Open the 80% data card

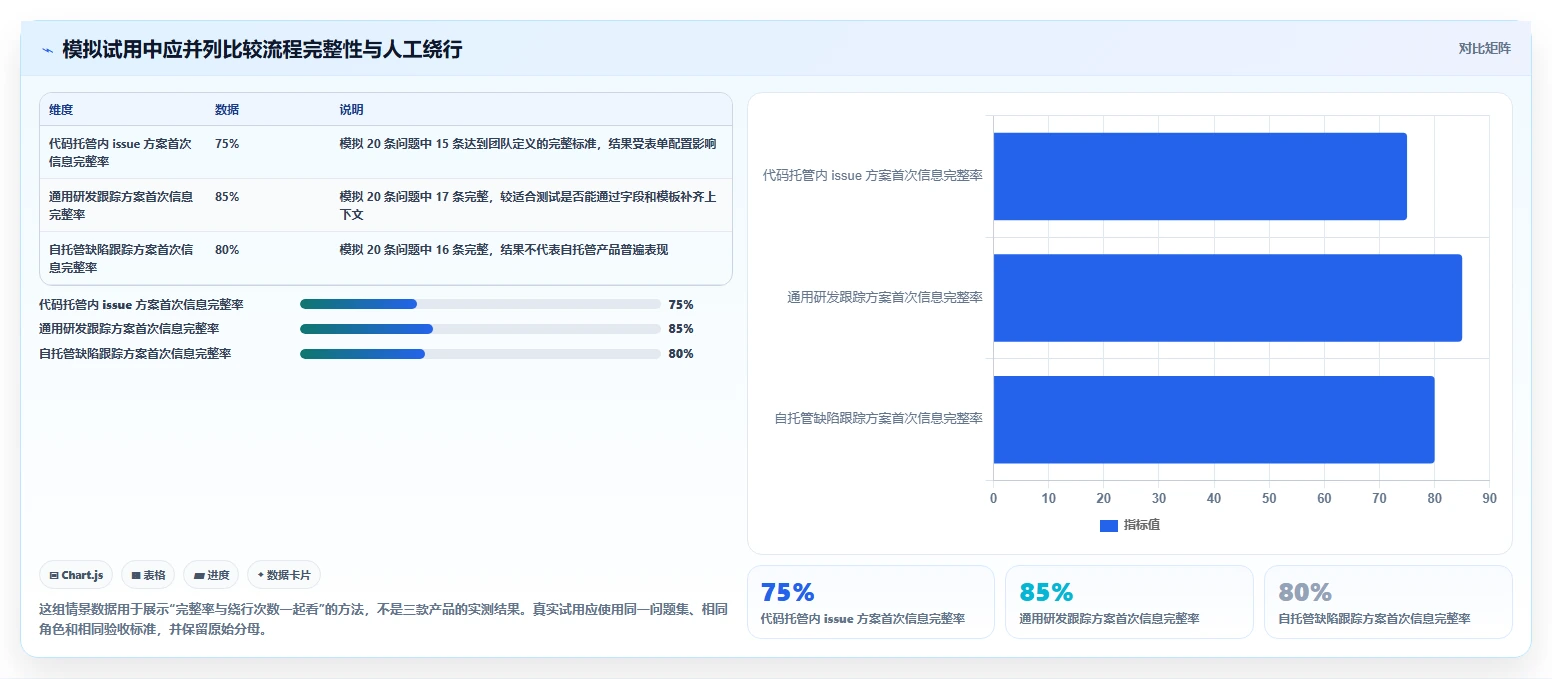pyautogui.click(x=1388, y=602)
